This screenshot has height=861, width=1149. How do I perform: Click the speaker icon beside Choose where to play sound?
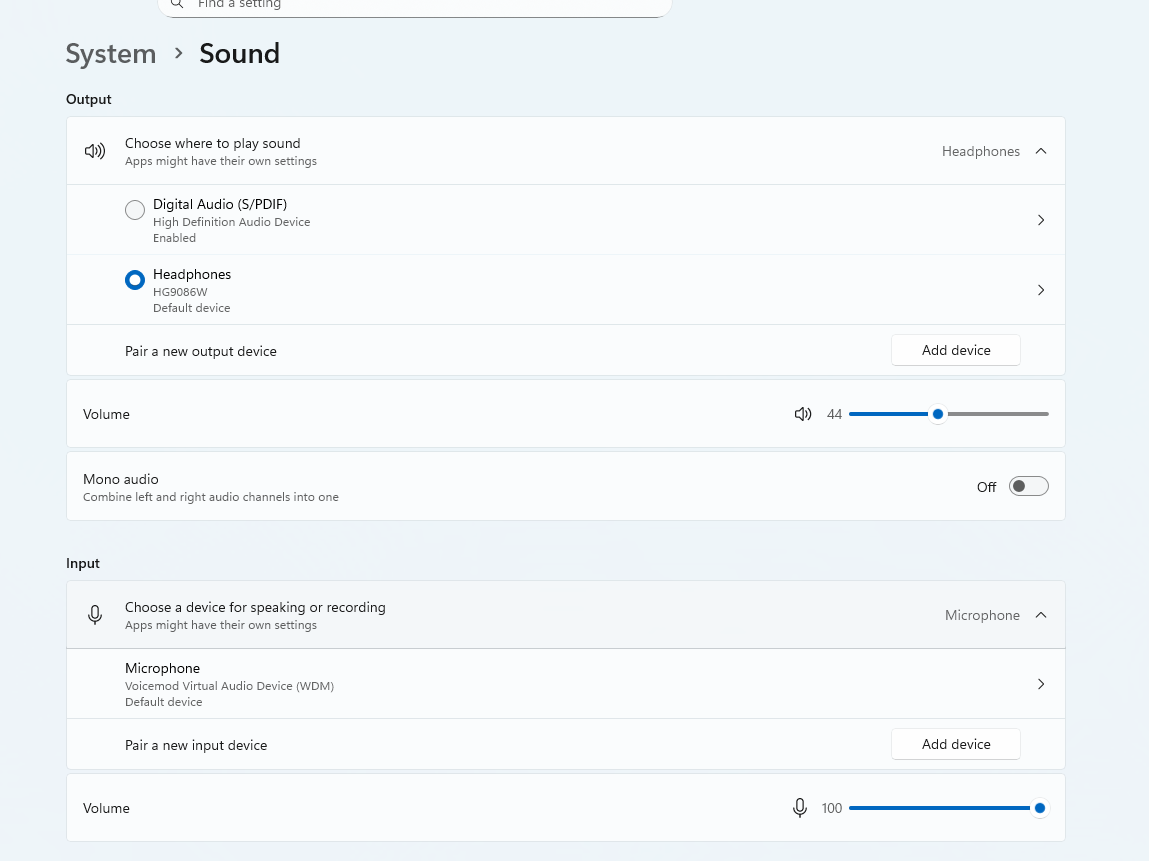tap(95, 151)
